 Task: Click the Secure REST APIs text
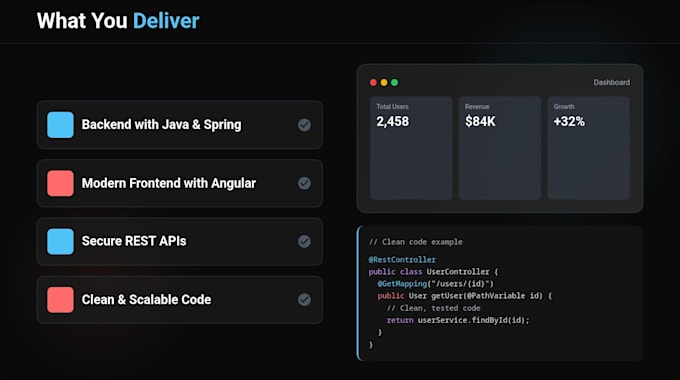click(x=134, y=241)
